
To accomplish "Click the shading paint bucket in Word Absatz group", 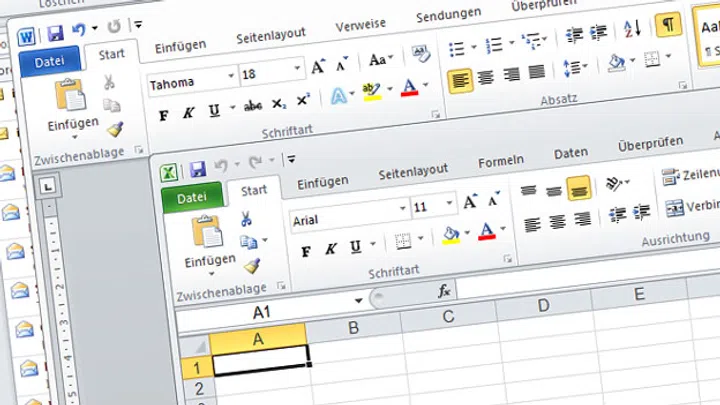I will 616,63.
